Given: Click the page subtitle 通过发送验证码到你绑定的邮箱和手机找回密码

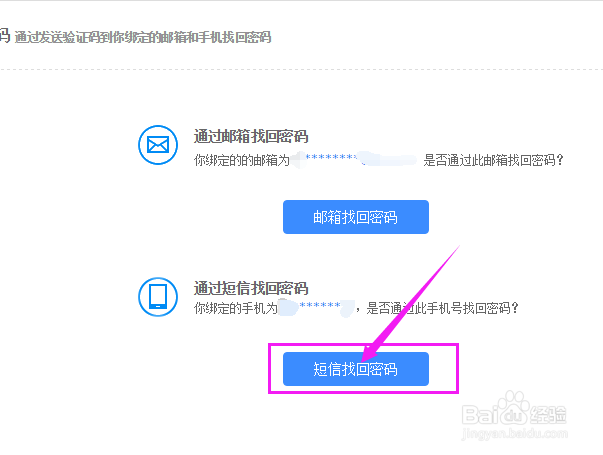Looking at the screenshot, I should pos(143,37).
